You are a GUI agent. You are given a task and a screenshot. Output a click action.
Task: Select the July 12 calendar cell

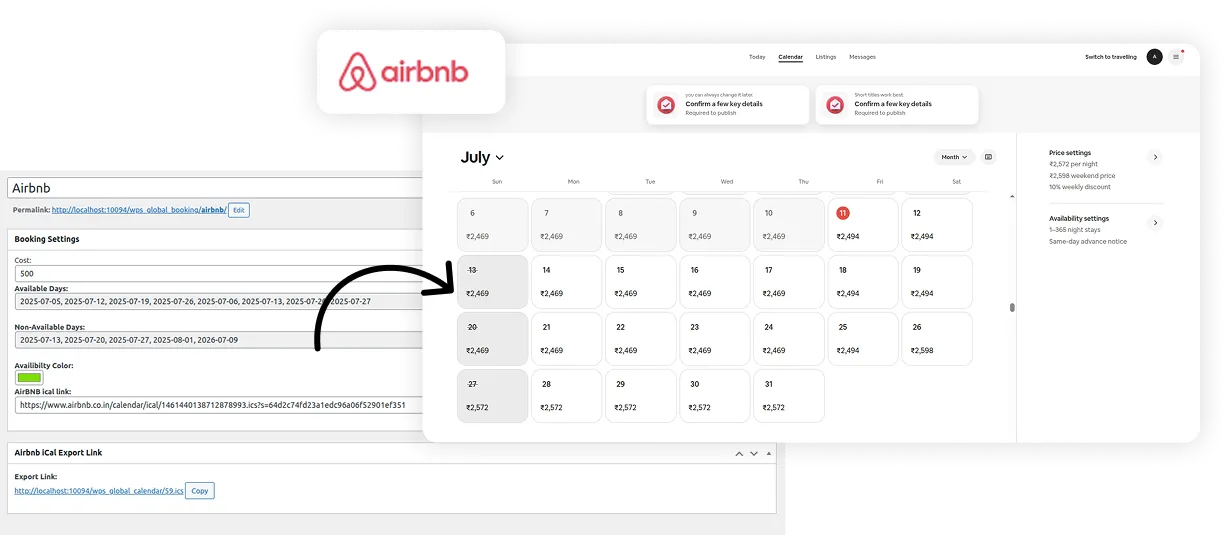[x=936, y=225]
